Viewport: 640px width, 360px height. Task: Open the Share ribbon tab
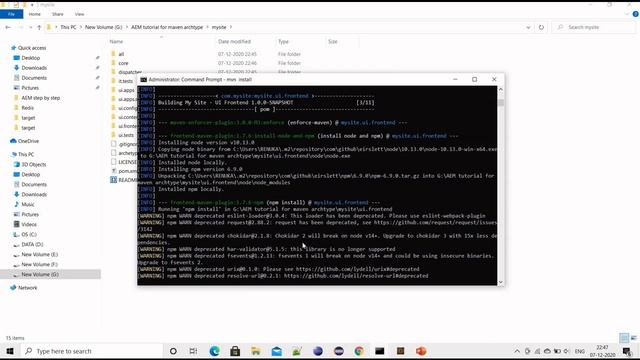(x=58, y=14)
